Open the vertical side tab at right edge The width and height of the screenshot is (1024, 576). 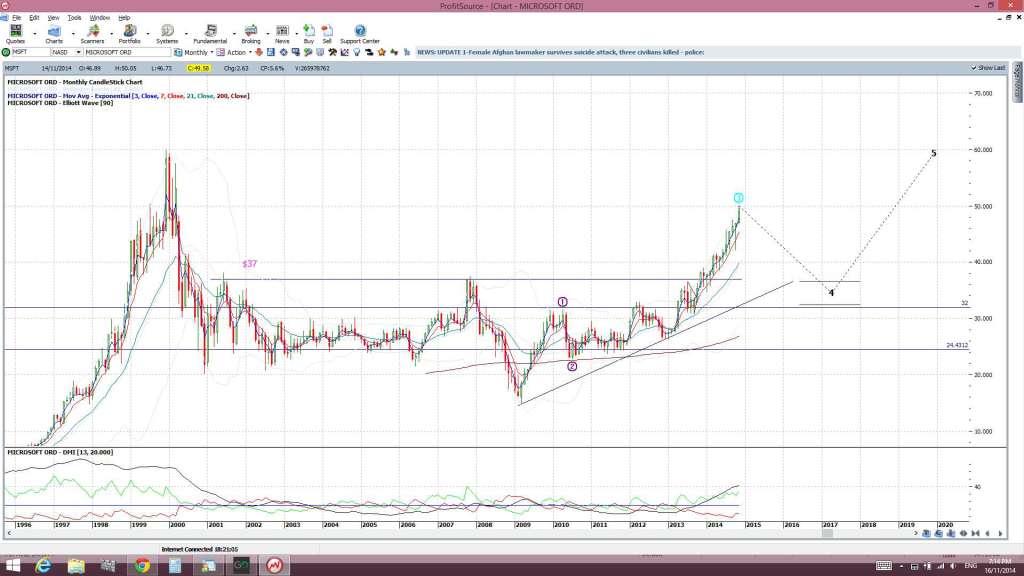click(x=1017, y=82)
